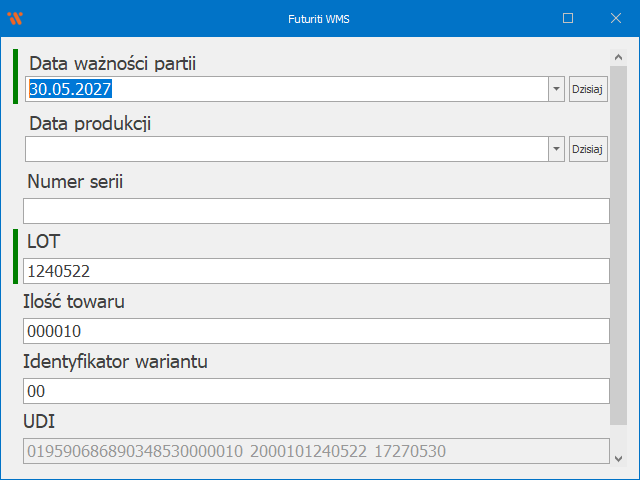Expand the Data produkcji date picker arrow

pos(556,149)
